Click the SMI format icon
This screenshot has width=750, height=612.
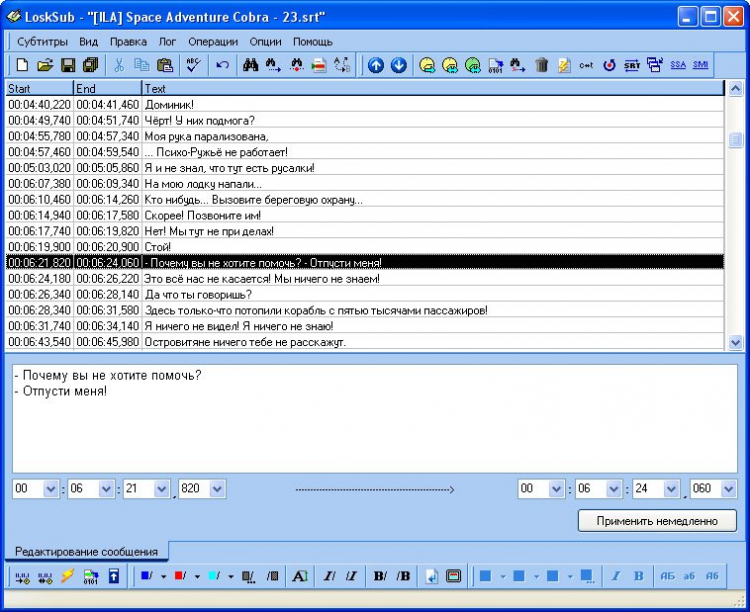point(700,64)
